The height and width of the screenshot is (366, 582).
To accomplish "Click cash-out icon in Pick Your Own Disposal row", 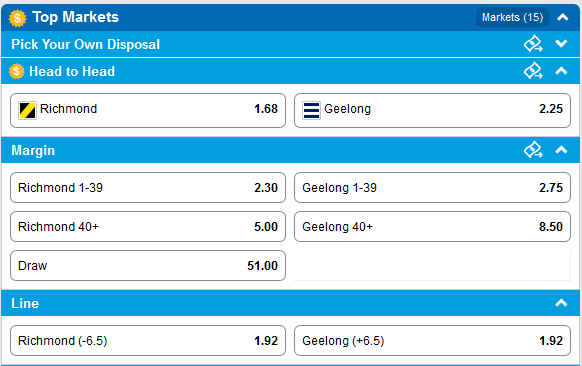I will [533, 44].
